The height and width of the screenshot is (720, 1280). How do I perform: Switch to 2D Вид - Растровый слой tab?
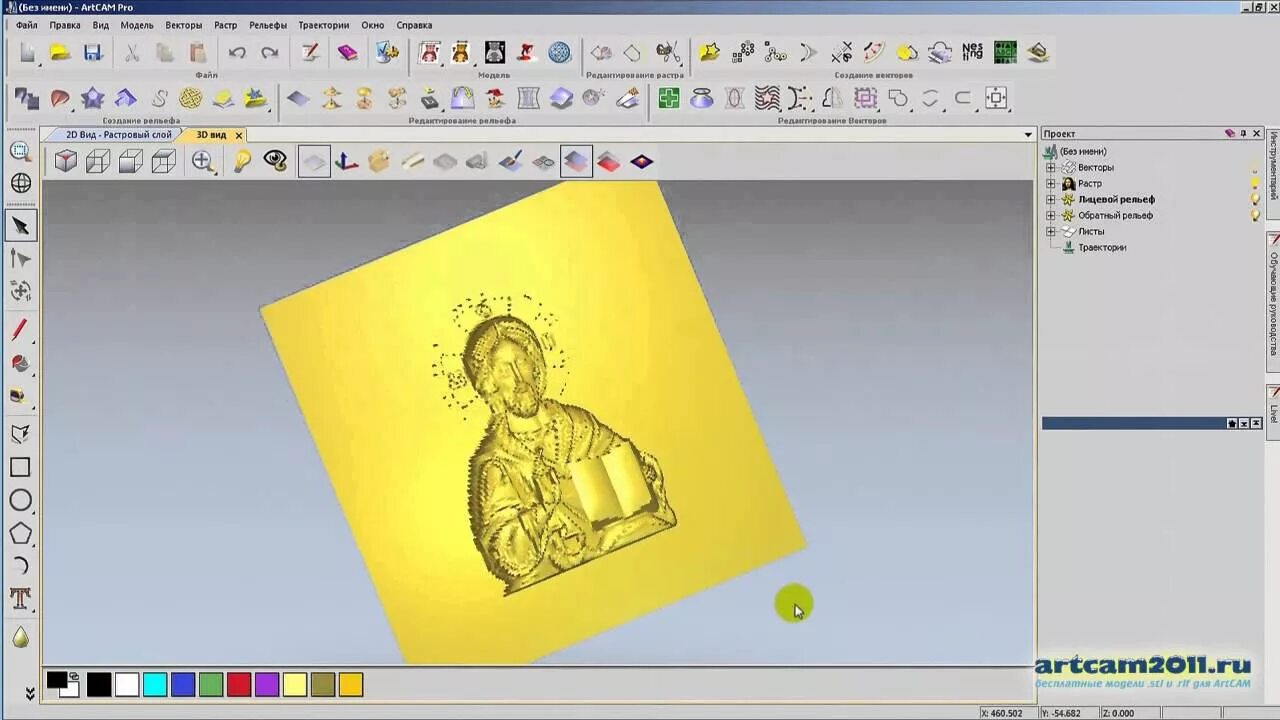coord(118,134)
